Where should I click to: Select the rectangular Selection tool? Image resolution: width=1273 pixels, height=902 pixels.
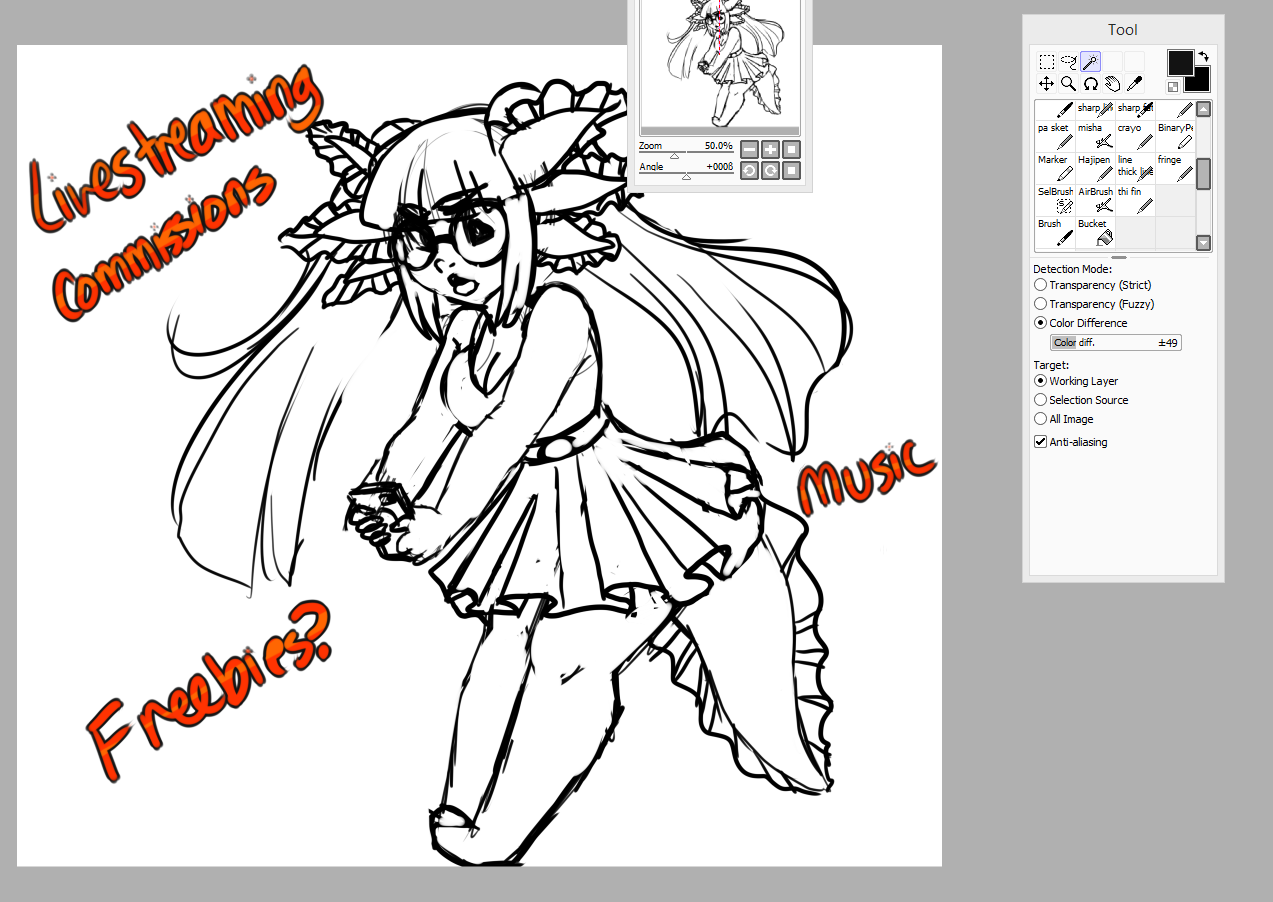[x=1046, y=62]
